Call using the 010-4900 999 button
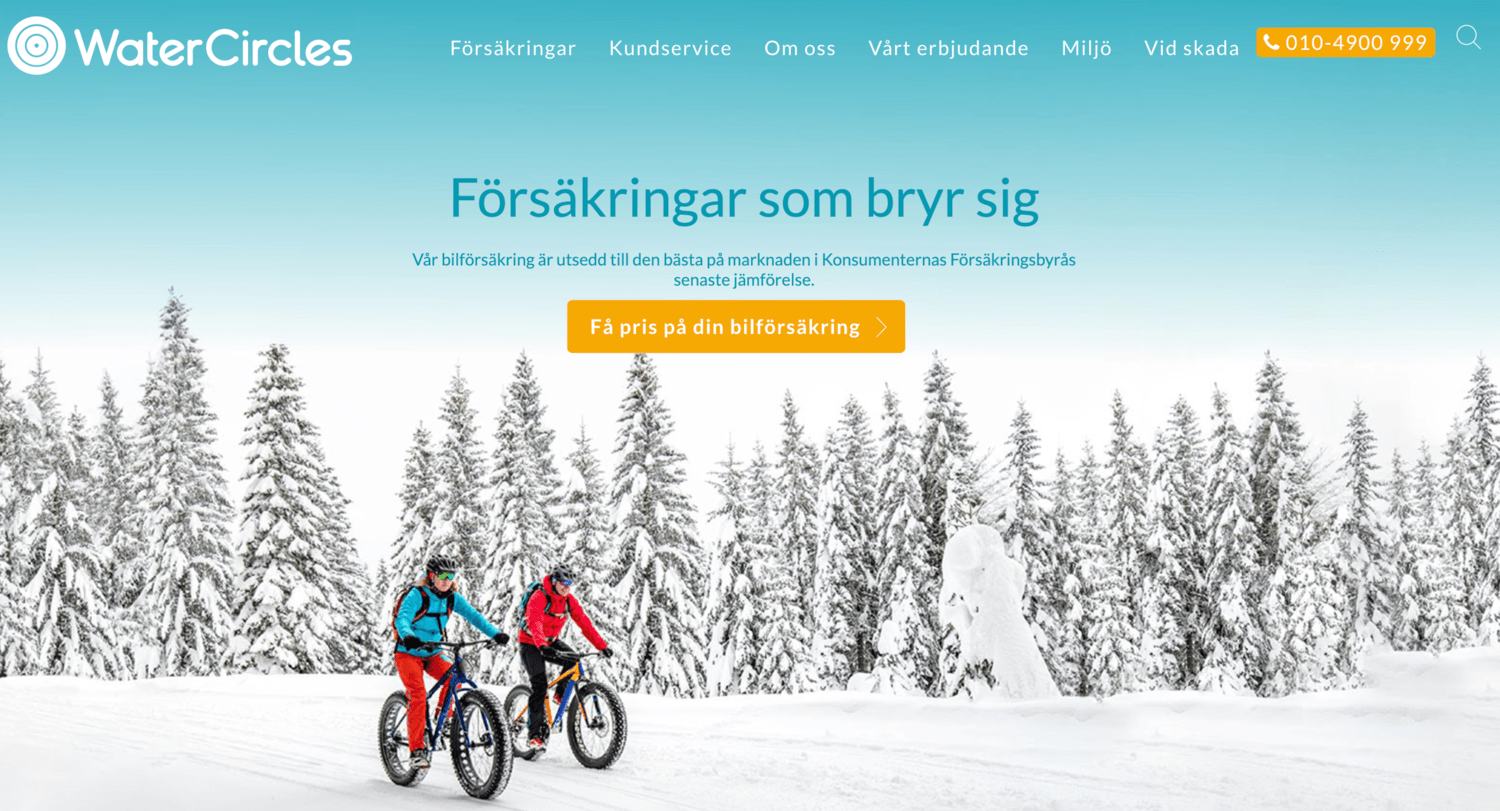The image size is (1500, 811). click(1345, 42)
